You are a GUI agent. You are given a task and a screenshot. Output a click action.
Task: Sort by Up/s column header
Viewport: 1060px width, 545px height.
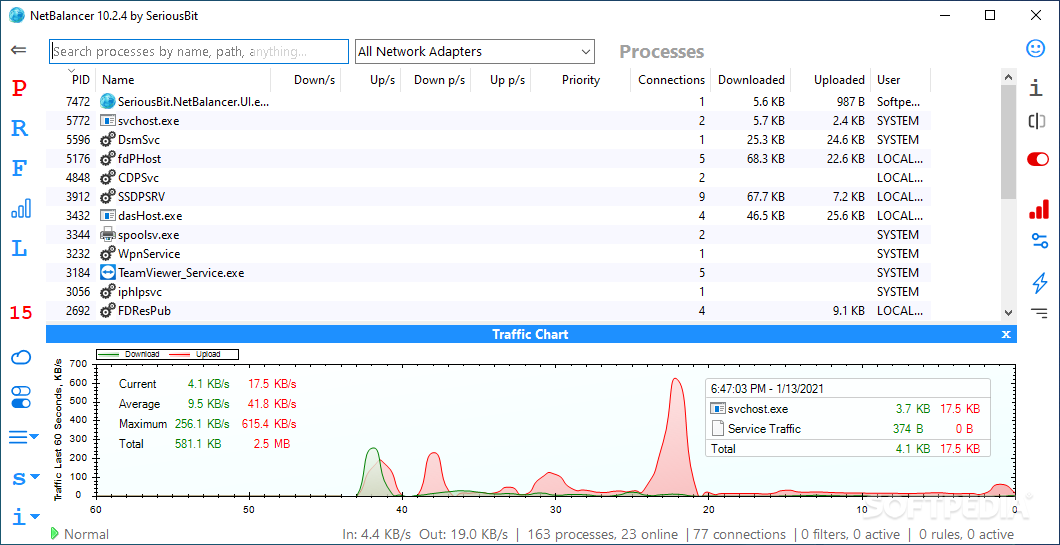tap(371, 80)
